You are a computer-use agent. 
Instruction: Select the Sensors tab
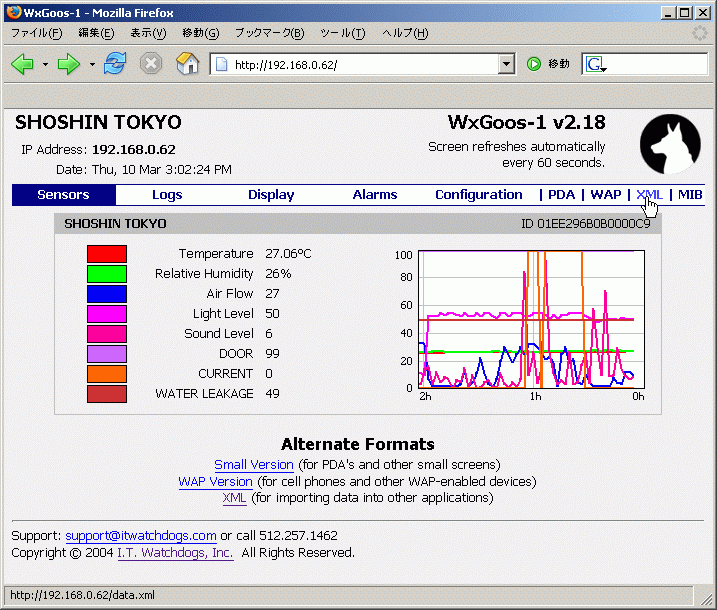pyautogui.click(x=64, y=195)
